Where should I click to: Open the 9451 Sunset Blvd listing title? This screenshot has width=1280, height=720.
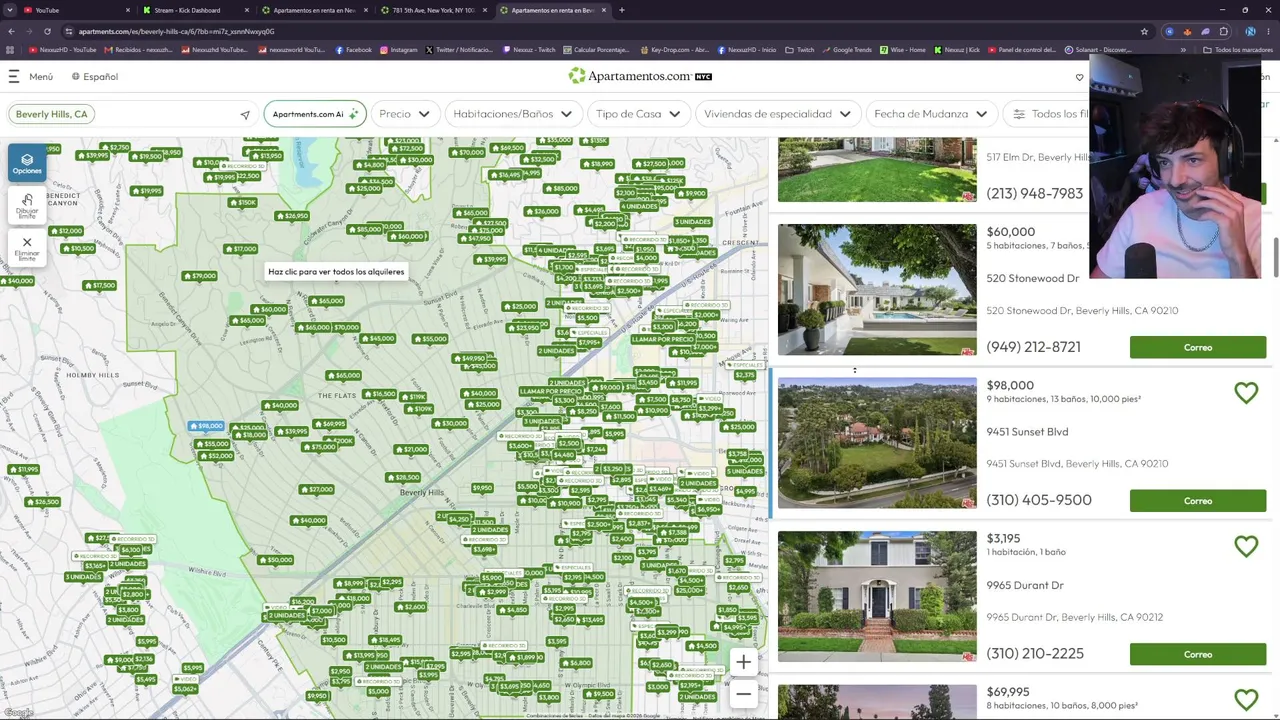pos(1027,432)
